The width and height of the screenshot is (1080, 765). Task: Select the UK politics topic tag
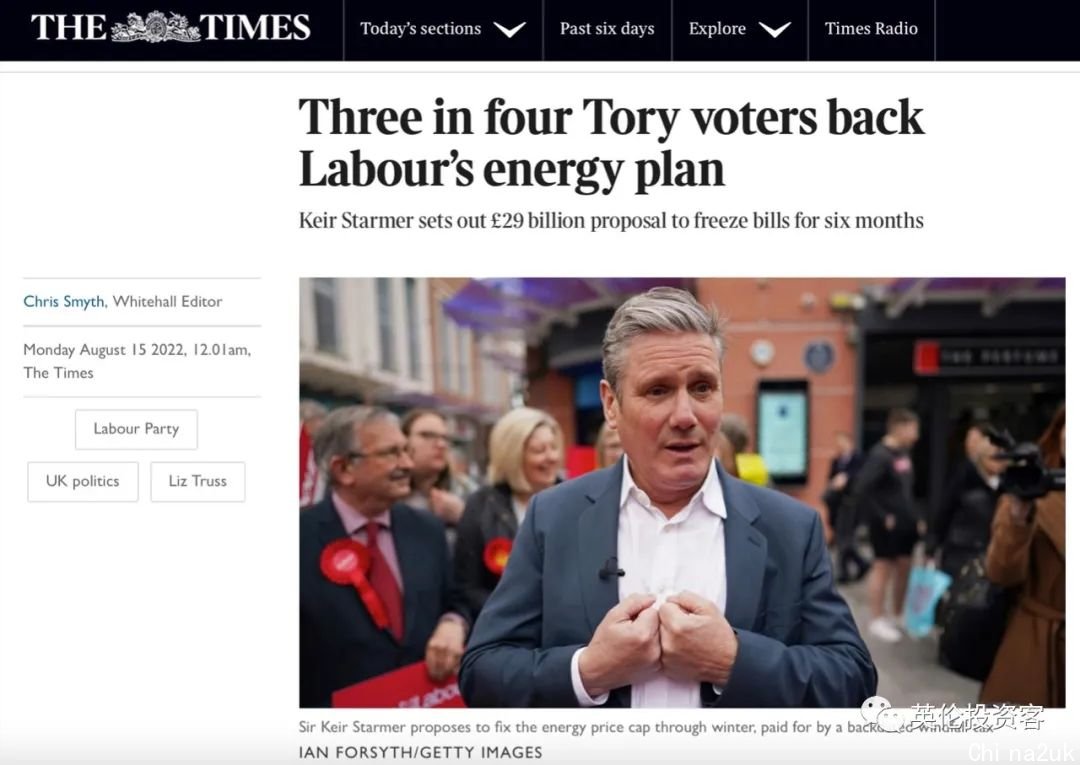pos(83,481)
